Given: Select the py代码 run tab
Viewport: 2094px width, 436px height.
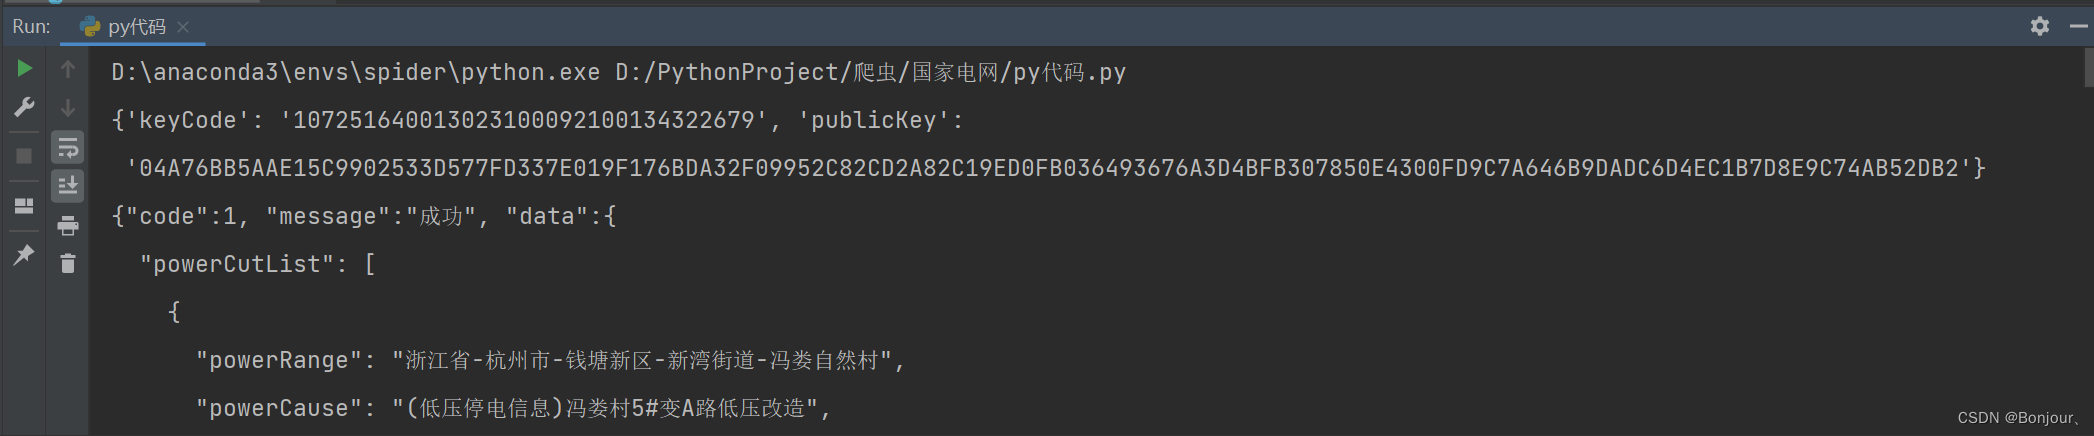Looking at the screenshot, I should click(123, 27).
